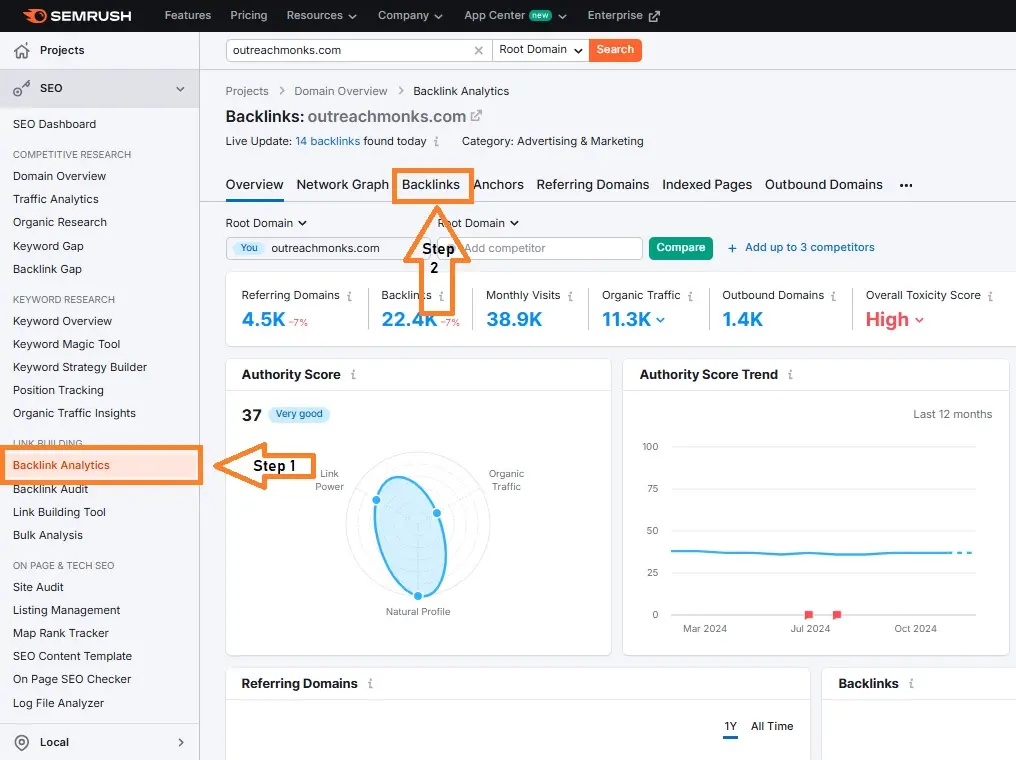Image resolution: width=1016 pixels, height=760 pixels.
Task: Click Add up to 3 competitors link
Action: [809, 248]
